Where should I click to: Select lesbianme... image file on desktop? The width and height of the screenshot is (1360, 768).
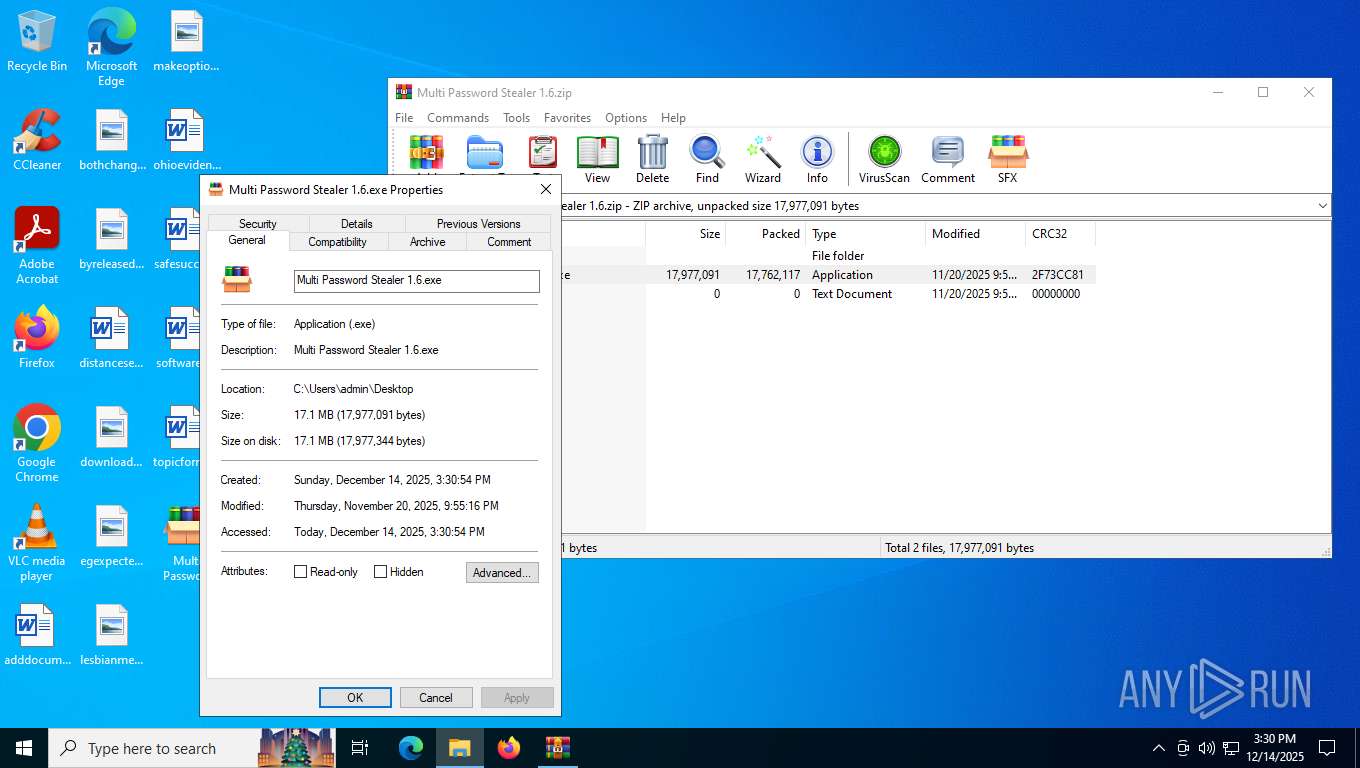pos(112,635)
